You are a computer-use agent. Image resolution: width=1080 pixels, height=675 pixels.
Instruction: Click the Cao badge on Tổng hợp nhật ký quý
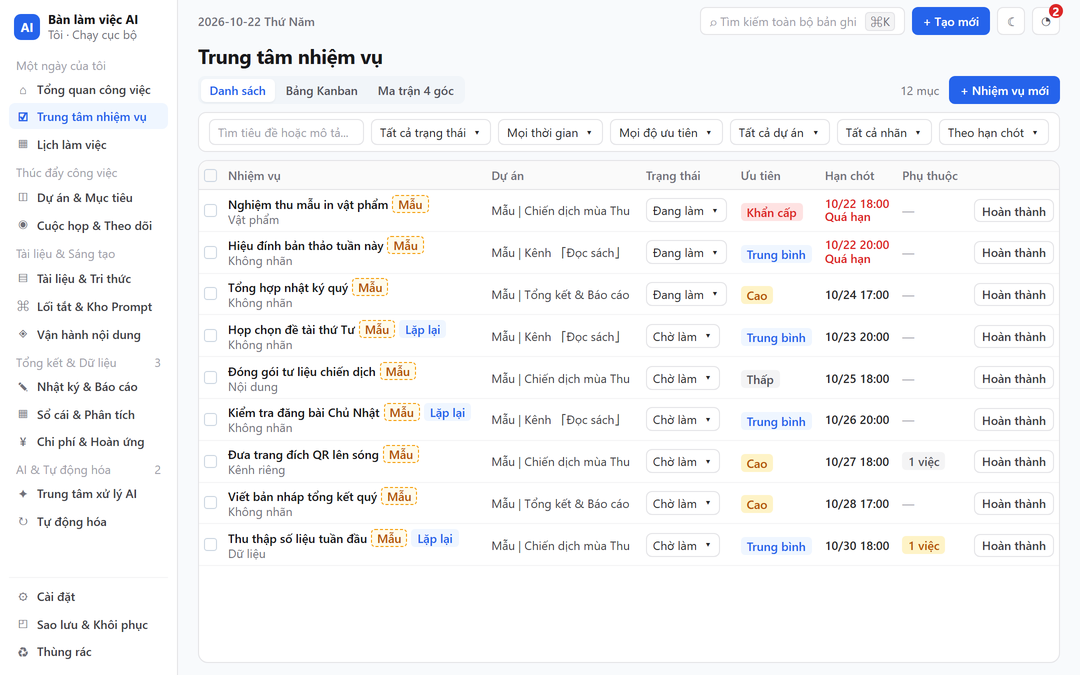pos(756,295)
